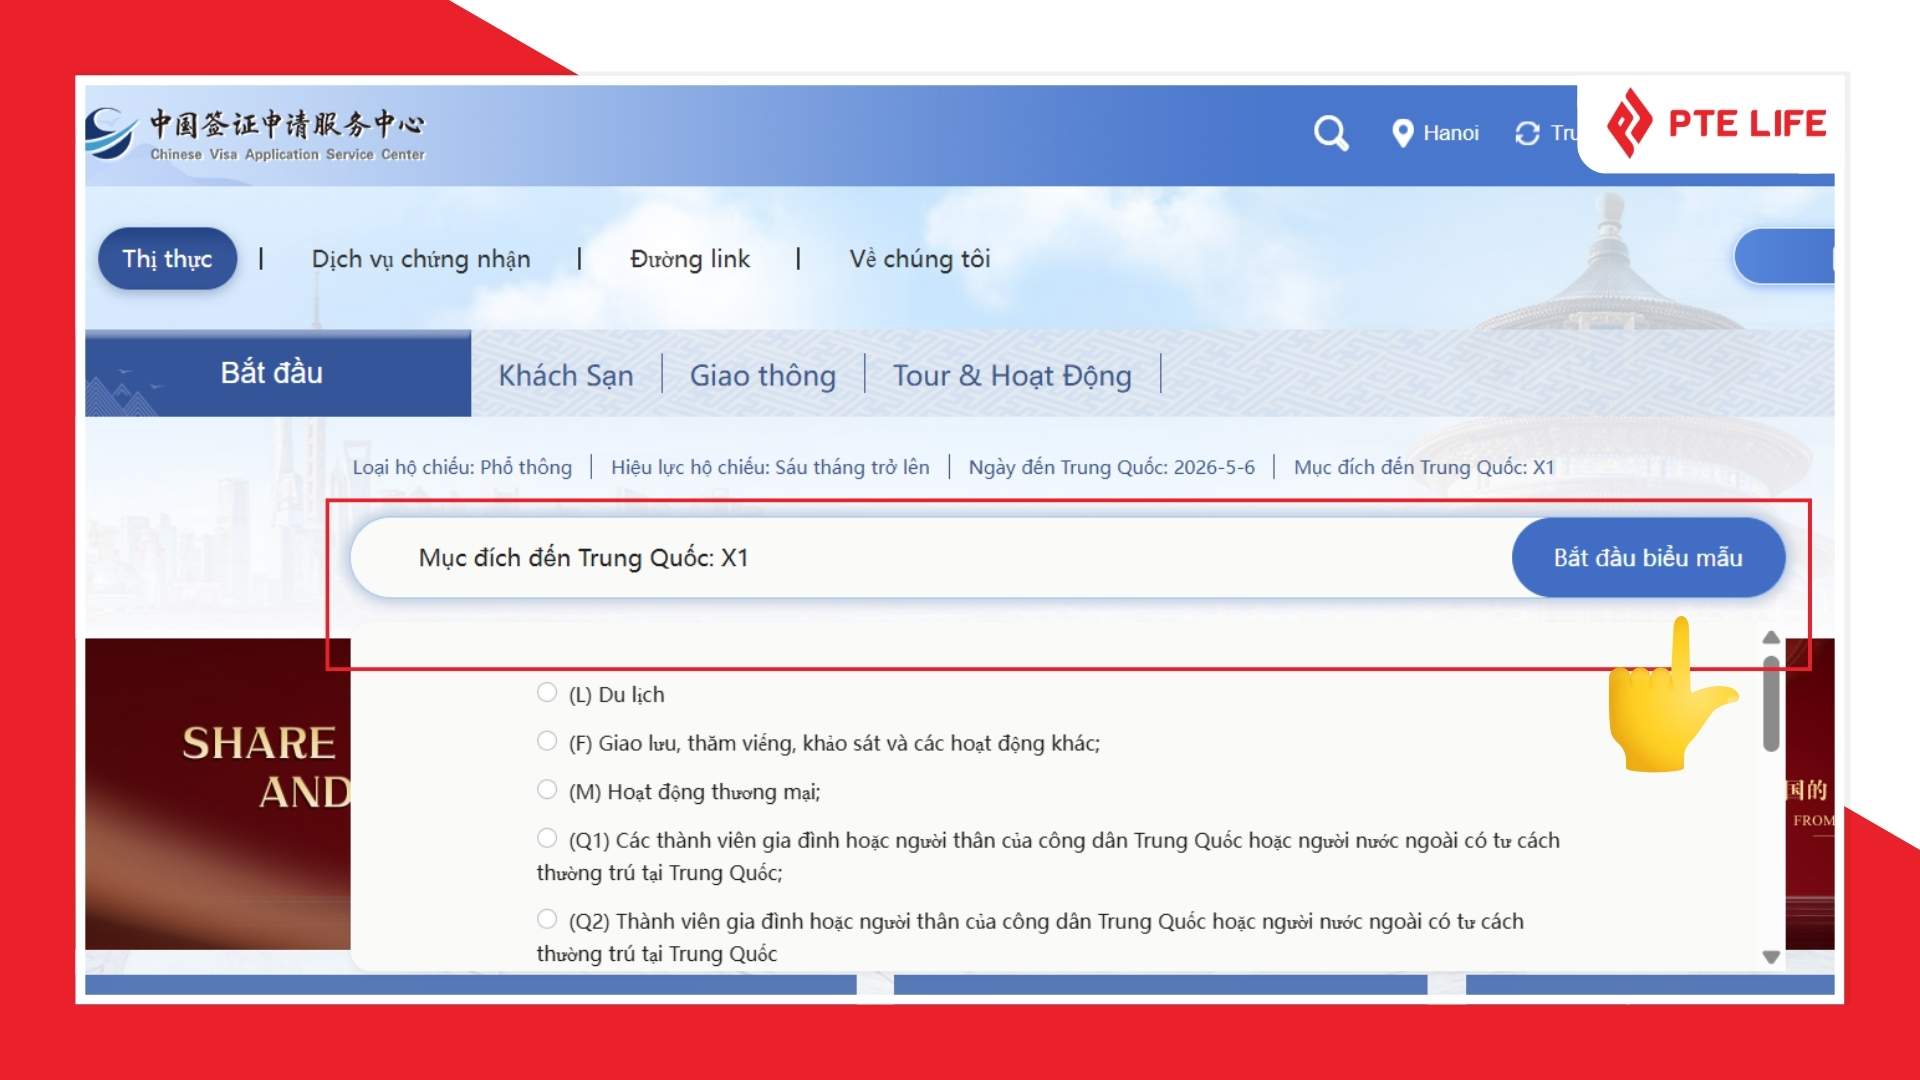Open Dịch vụ chứng nhận menu
The height and width of the screenshot is (1080, 1920).
(x=421, y=259)
